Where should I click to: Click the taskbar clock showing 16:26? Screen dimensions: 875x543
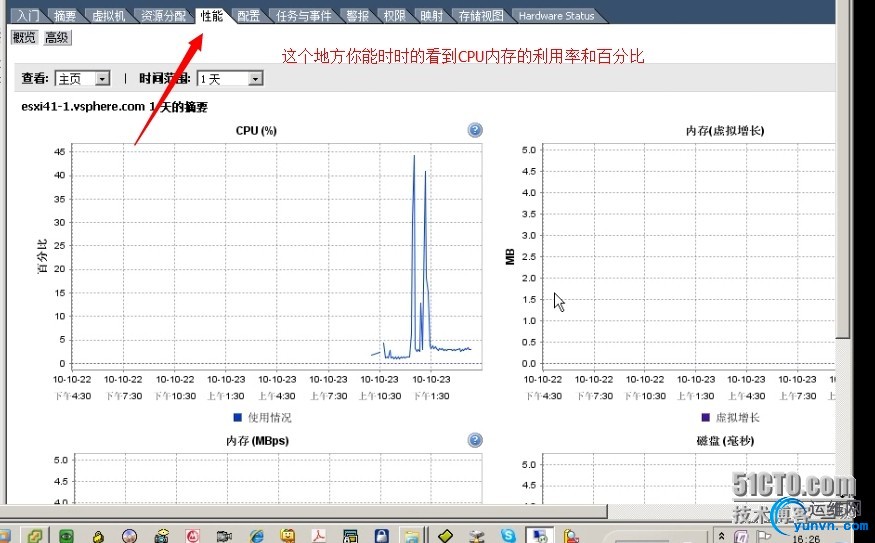click(x=806, y=539)
